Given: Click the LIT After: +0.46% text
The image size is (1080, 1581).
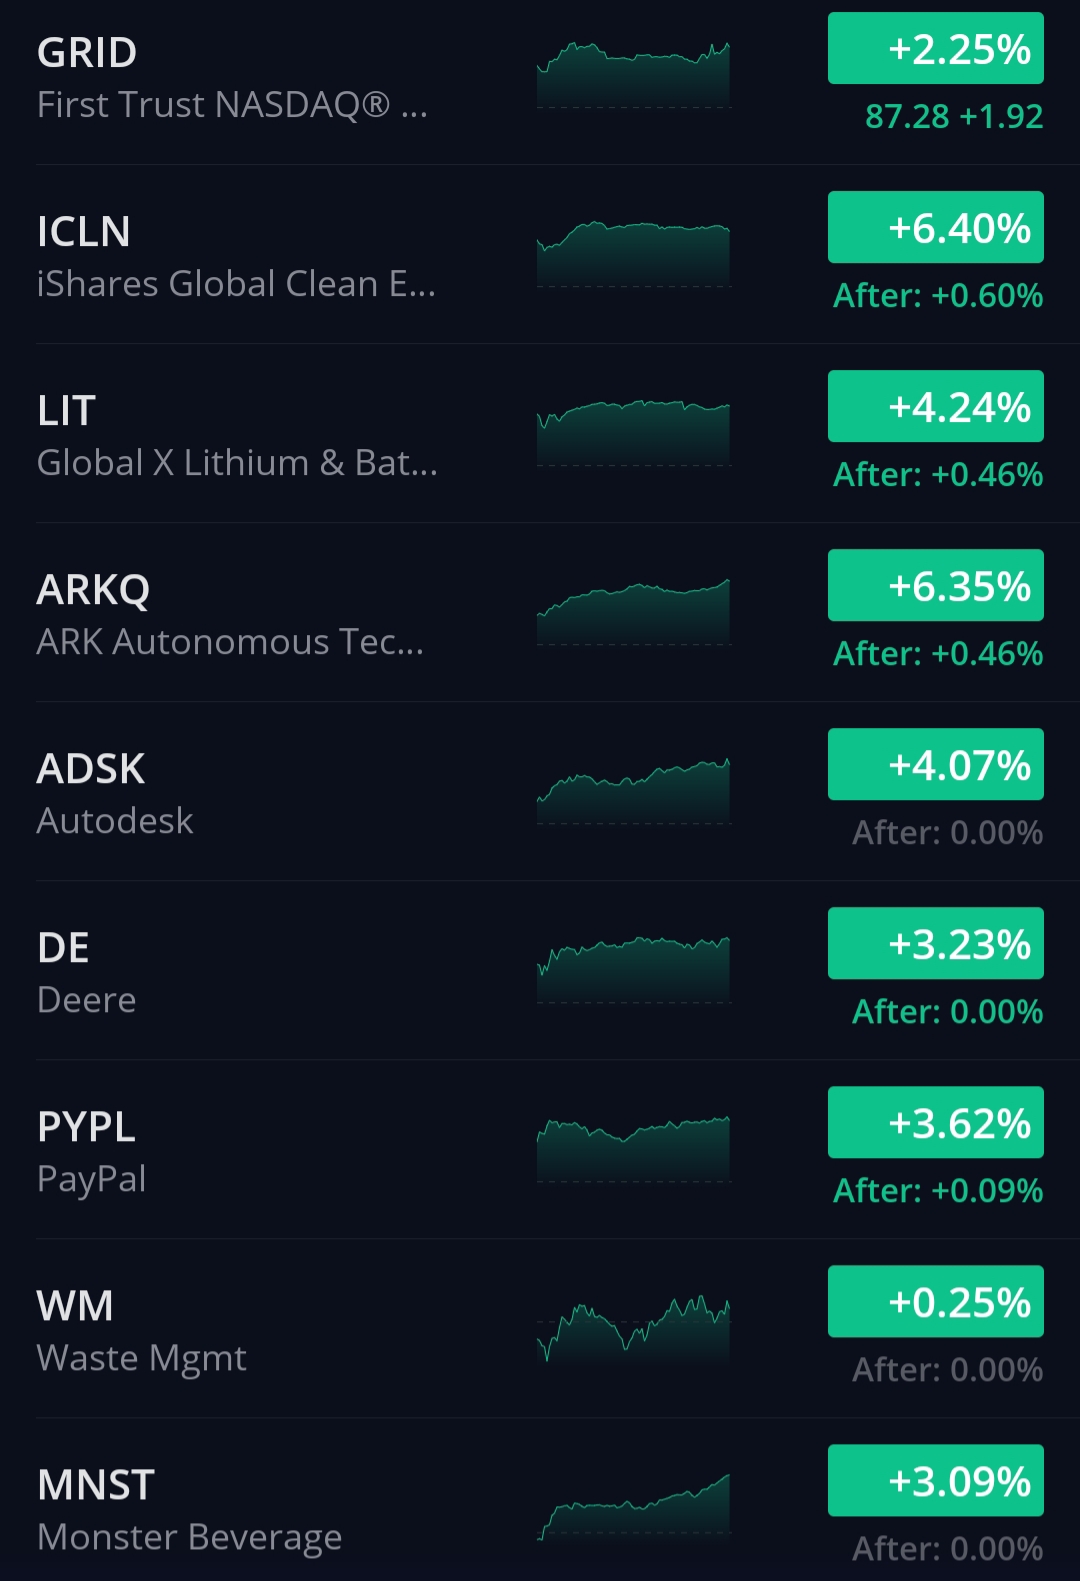Looking at the screenshot, I should click(x=938, y=474).
